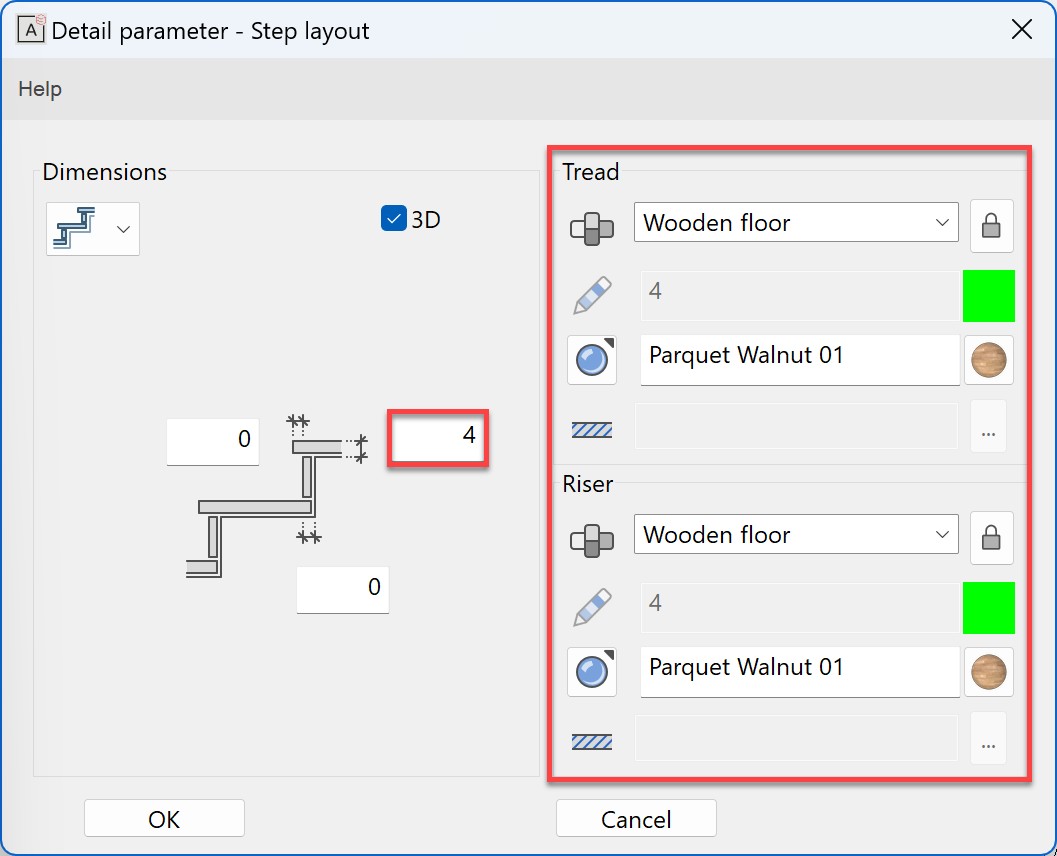The image size is (1057, 856).
Task: Toggle the 3D checkbox
Action: [393, 218]
